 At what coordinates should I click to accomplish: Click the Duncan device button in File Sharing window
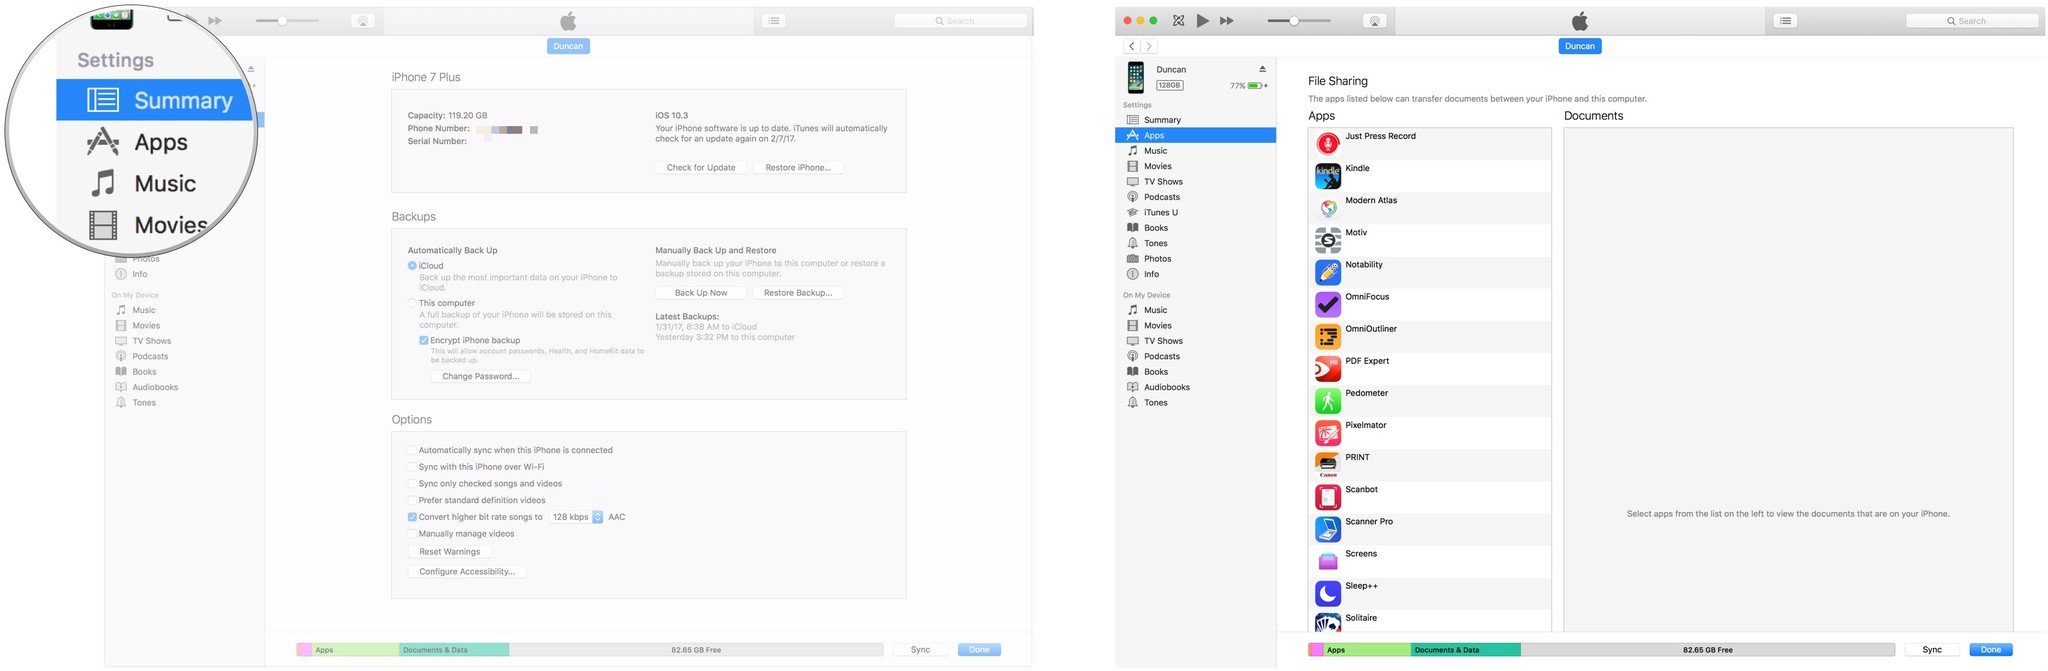pyautogui.click(x=1579, y=46)
